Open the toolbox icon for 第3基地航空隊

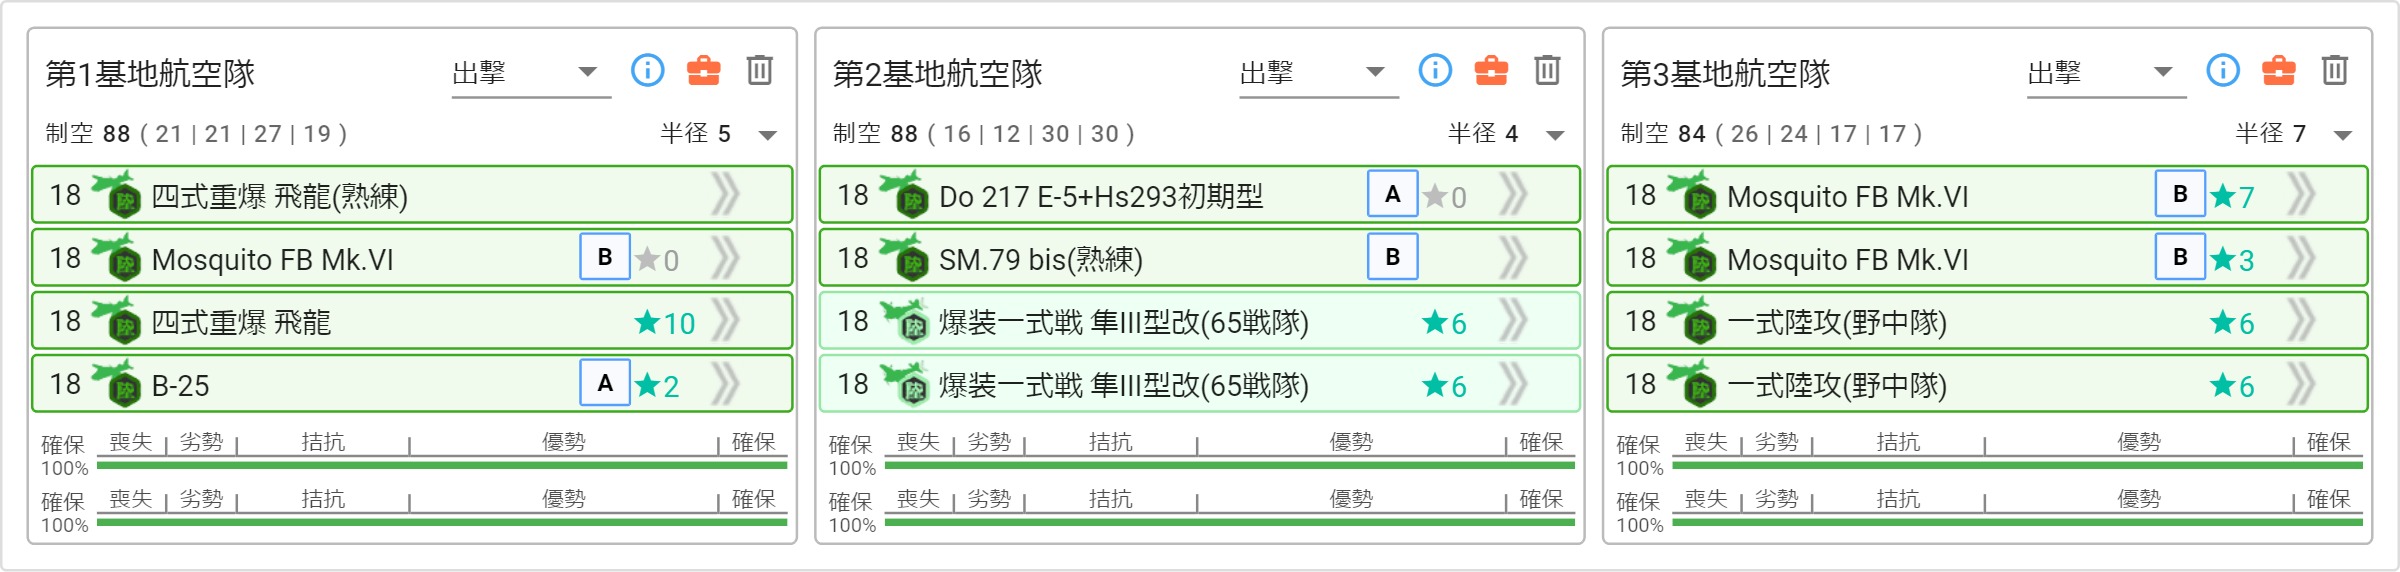coord(2279,71)
